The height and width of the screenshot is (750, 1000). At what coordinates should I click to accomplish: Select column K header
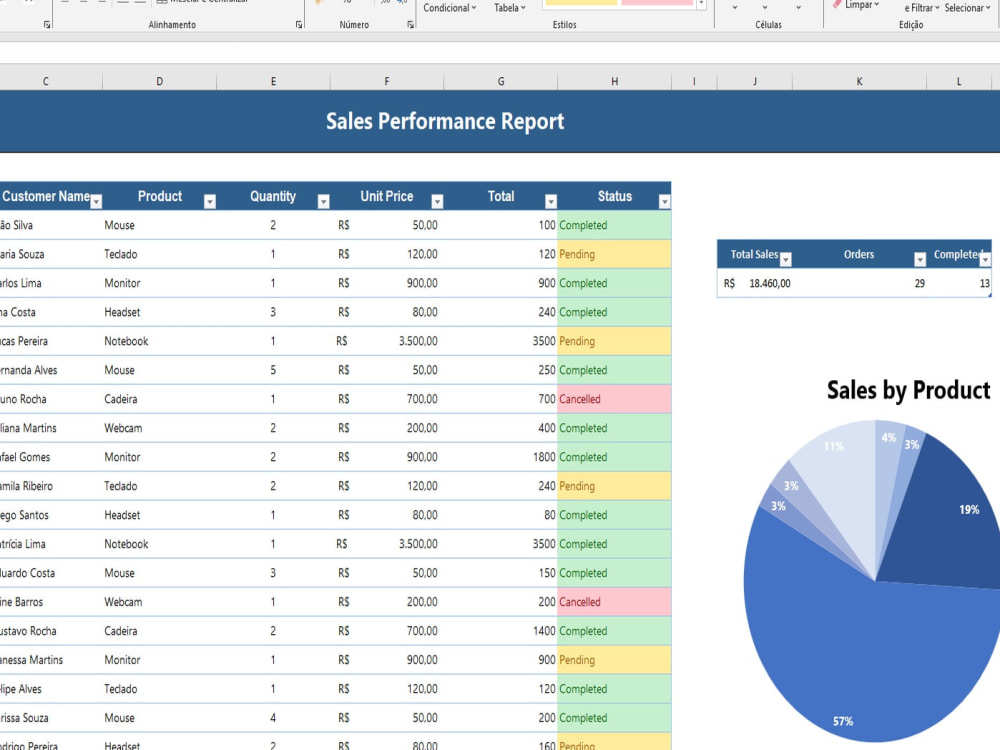click(859, 81)
